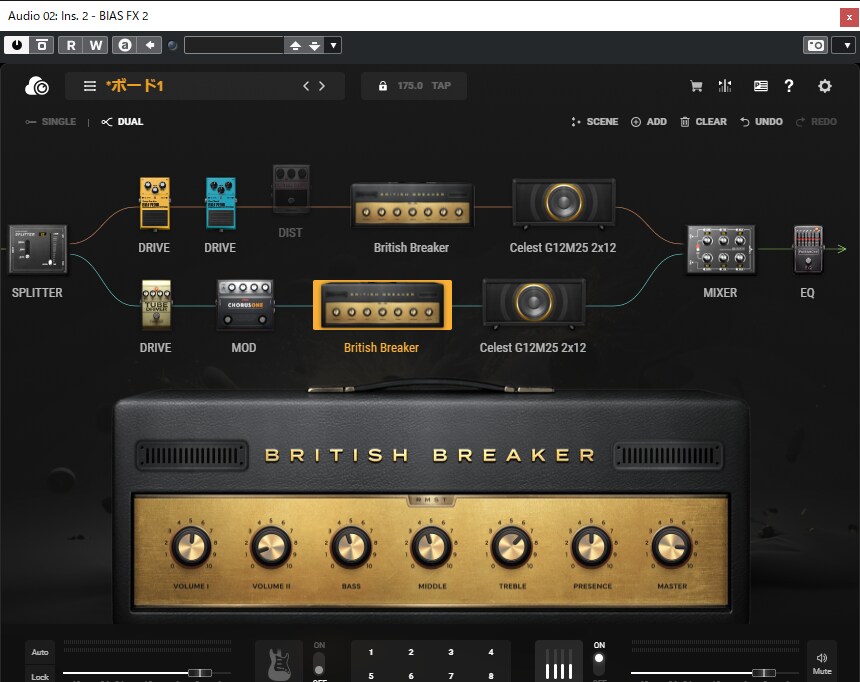
Task: Select the Mixer module
Action: tap(721, 249)
